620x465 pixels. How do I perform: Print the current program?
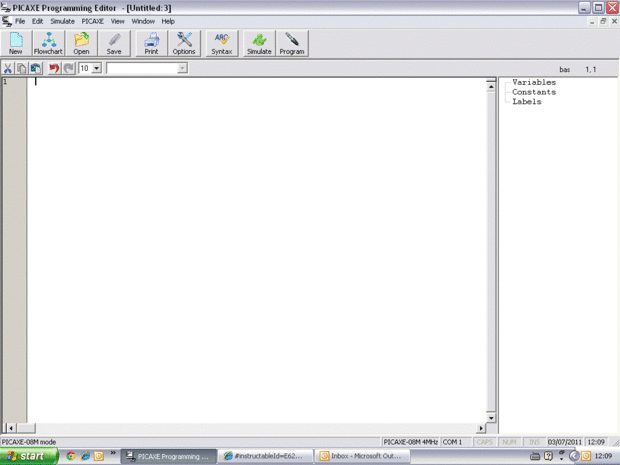click(151, 43)
